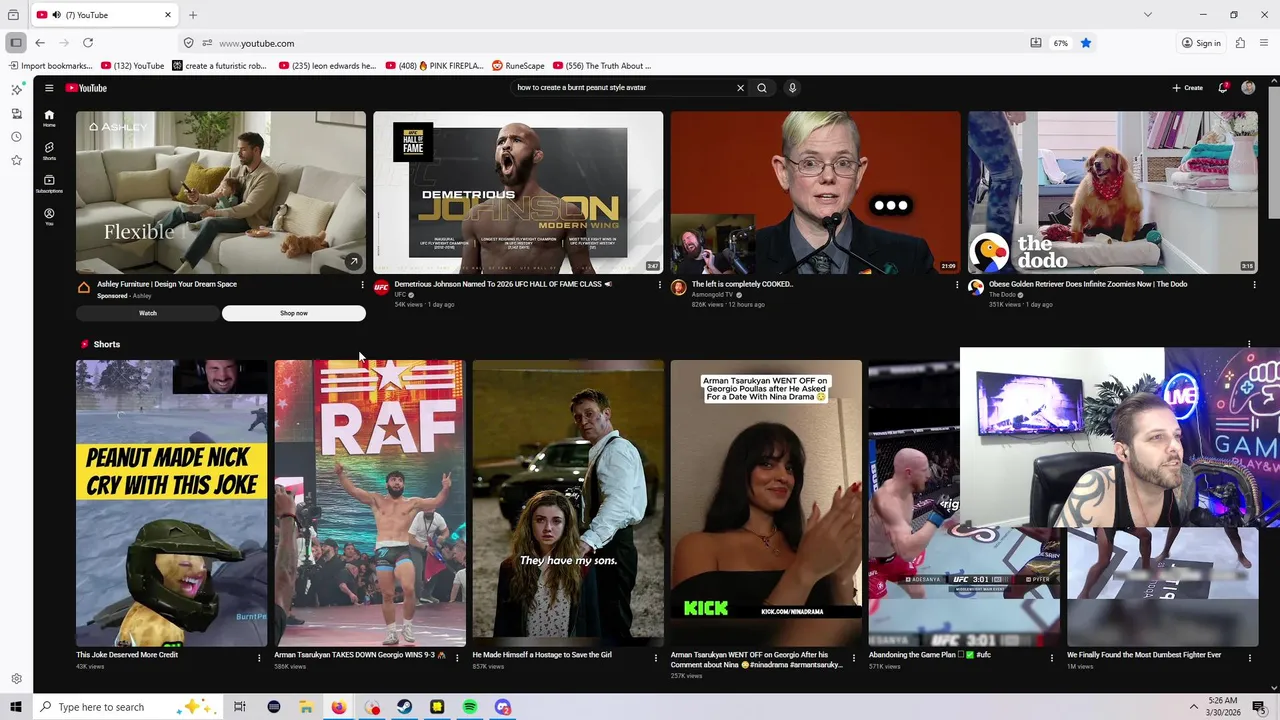Open the sidebar settings gear icon
1280x720 pixels.
tap(16, 679)
